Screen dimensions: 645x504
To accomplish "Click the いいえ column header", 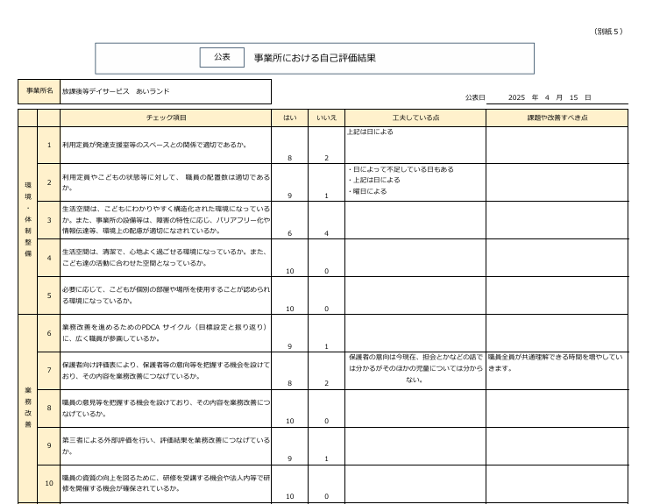I will [326, 118].
